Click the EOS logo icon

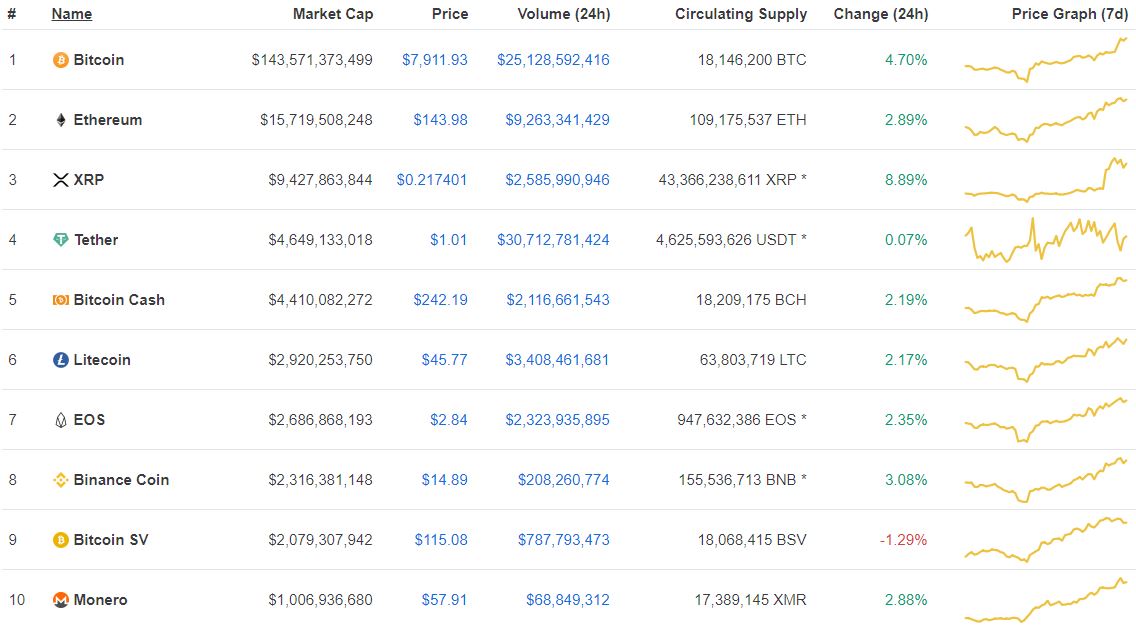tap(61, 420)
